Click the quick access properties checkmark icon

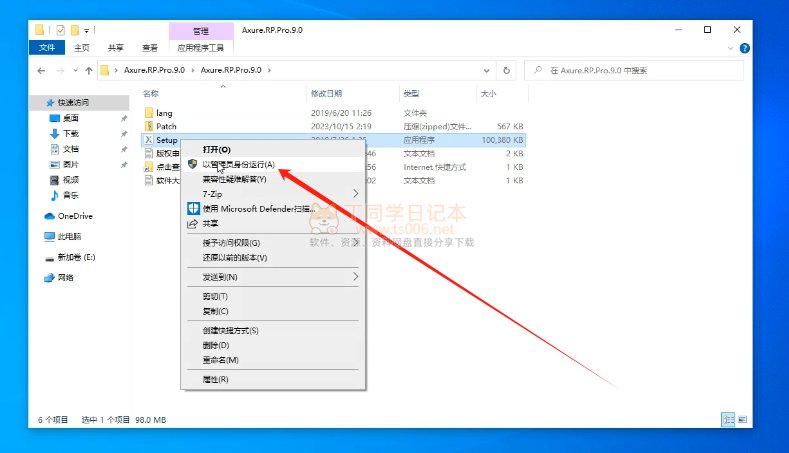pos(60,30)
